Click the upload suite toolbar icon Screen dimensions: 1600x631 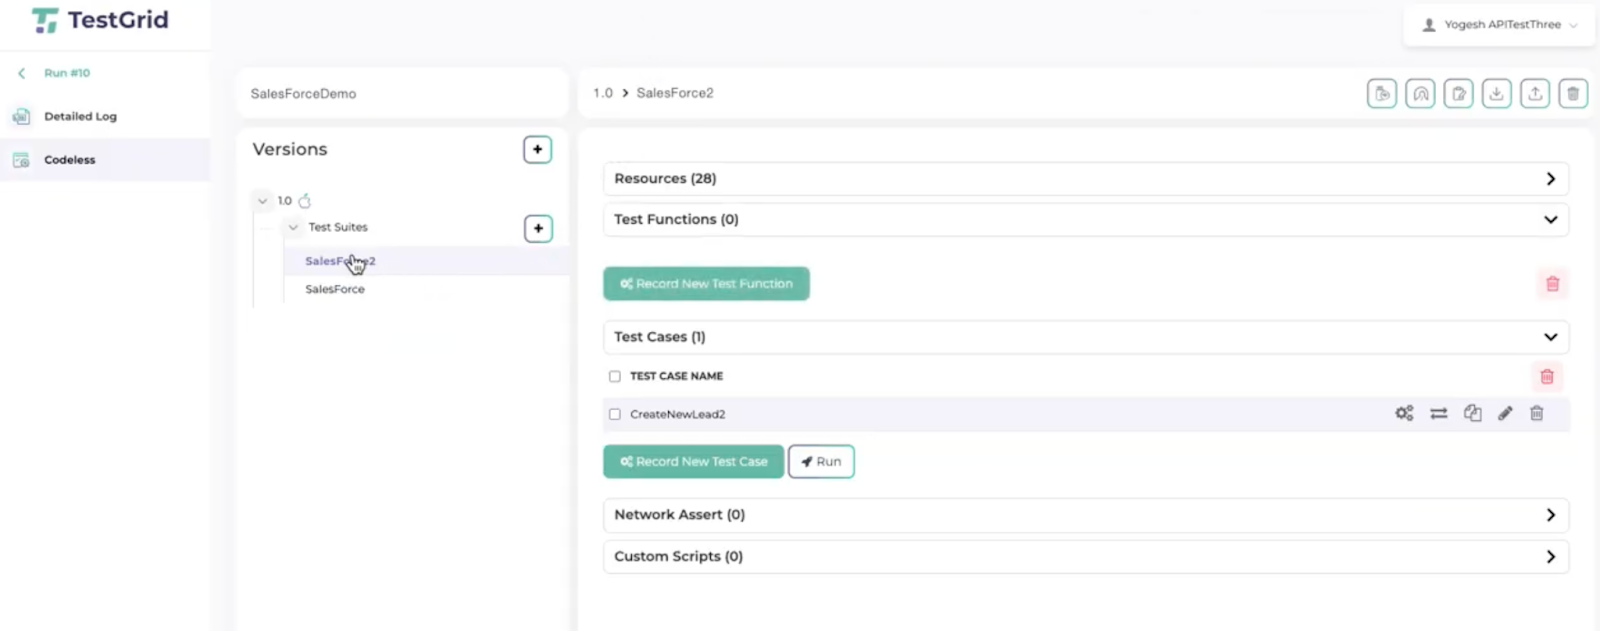pos(1535,94)
